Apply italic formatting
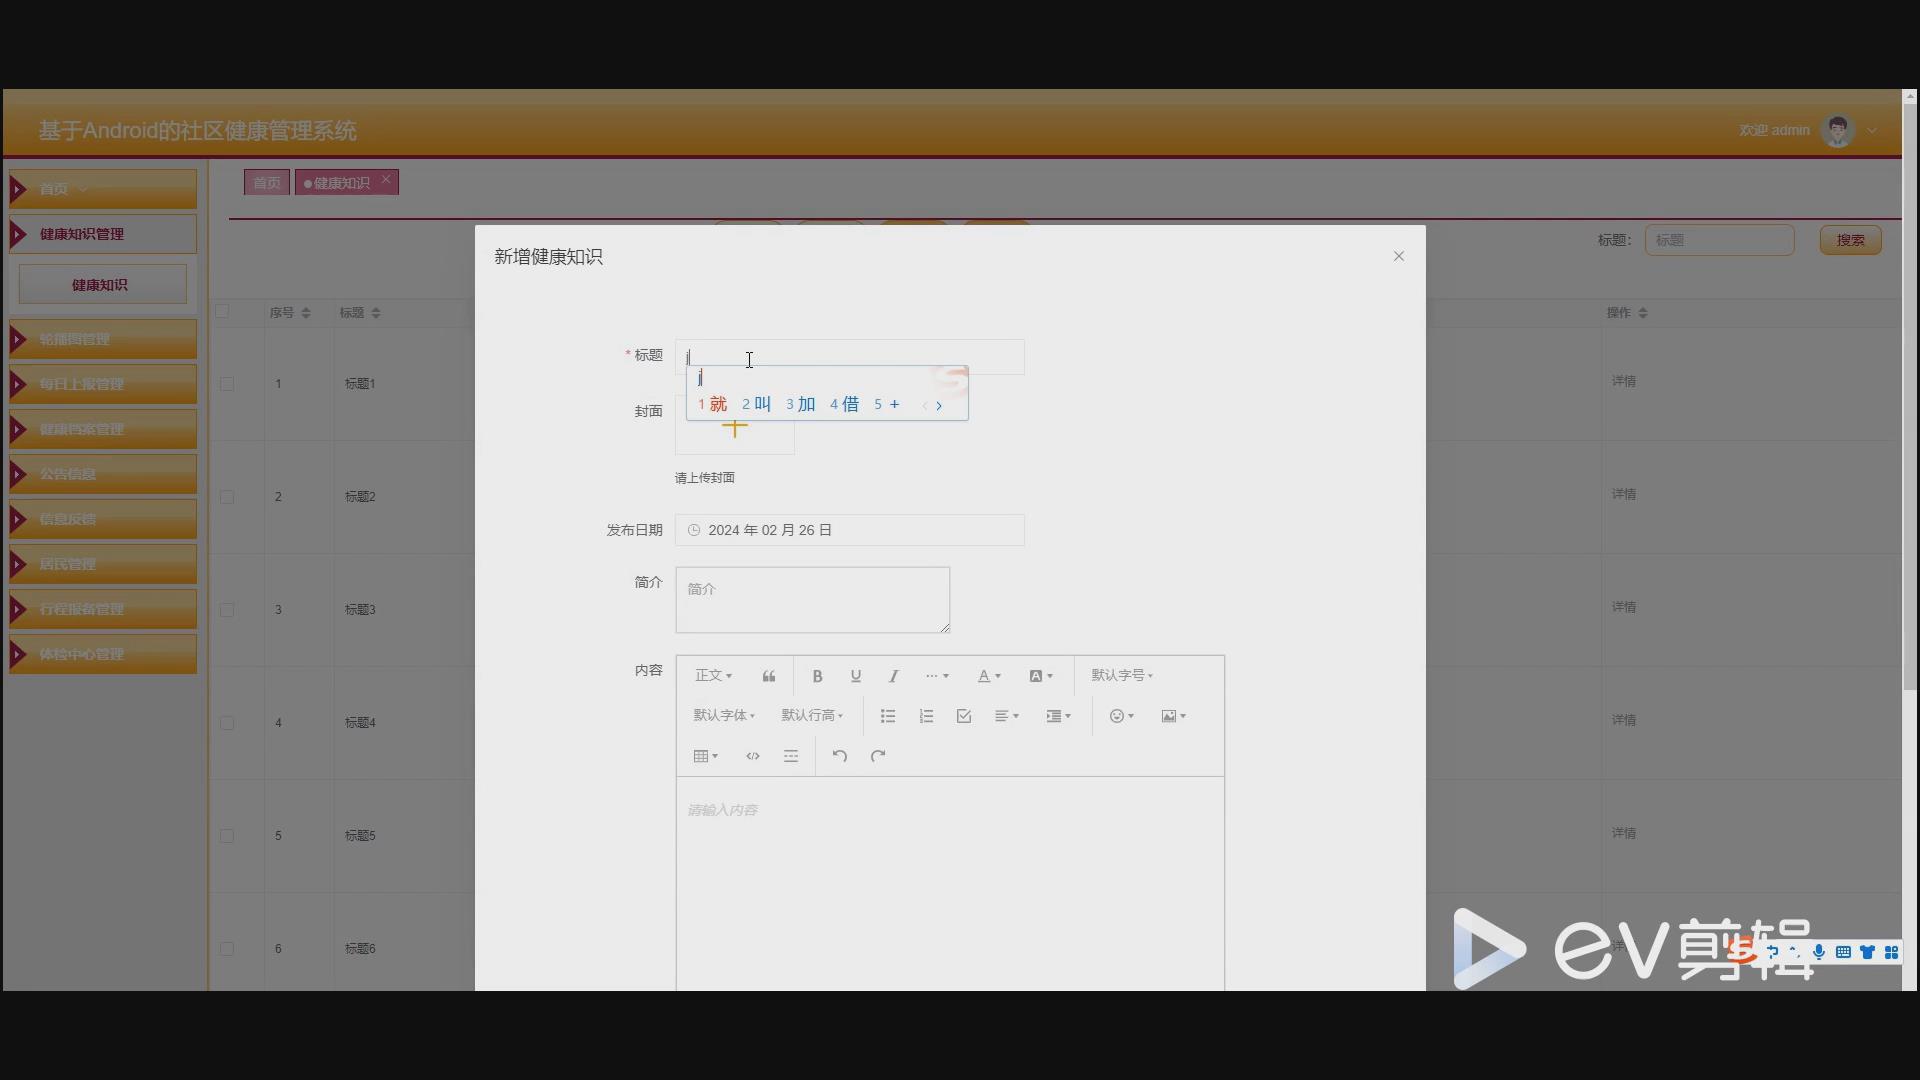 [893, 676]
